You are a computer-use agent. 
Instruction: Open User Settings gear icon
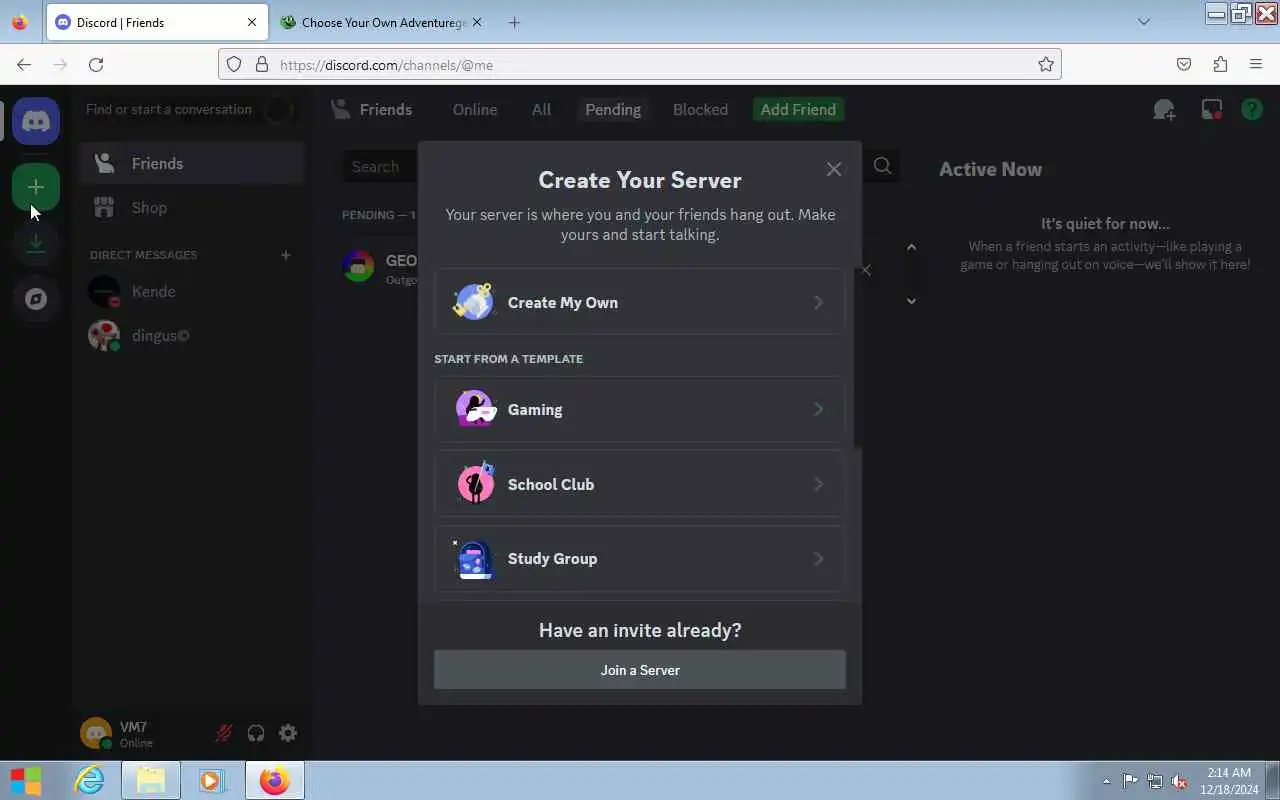coord(288,733)
